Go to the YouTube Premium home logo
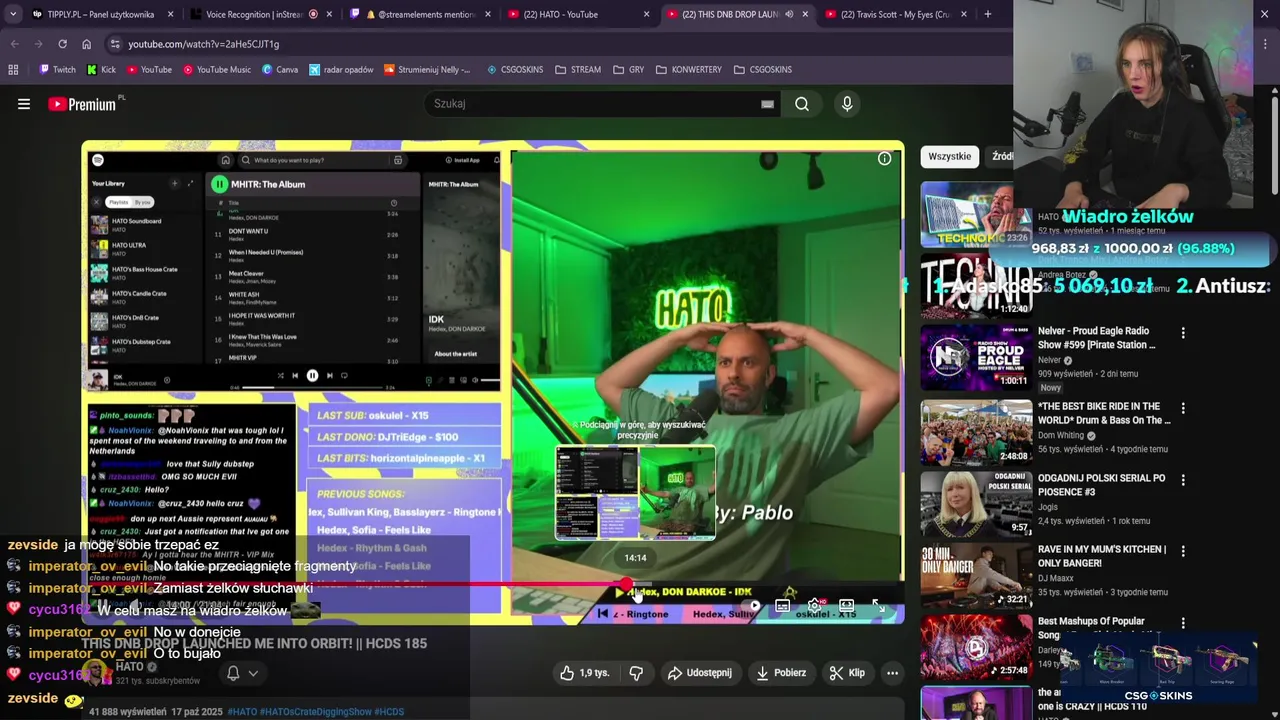 [x=82, y=104]
